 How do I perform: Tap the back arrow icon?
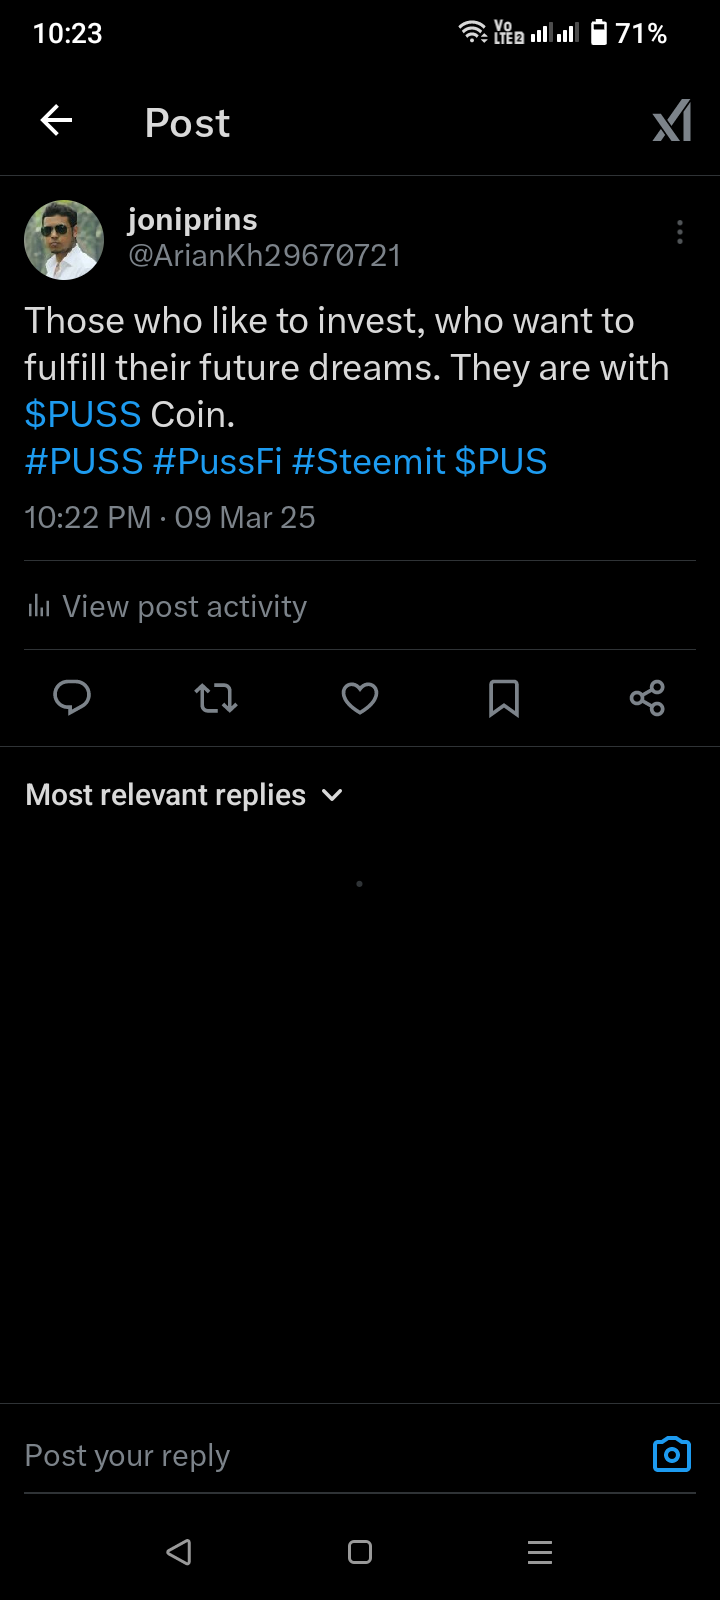(x=57, y=121)
